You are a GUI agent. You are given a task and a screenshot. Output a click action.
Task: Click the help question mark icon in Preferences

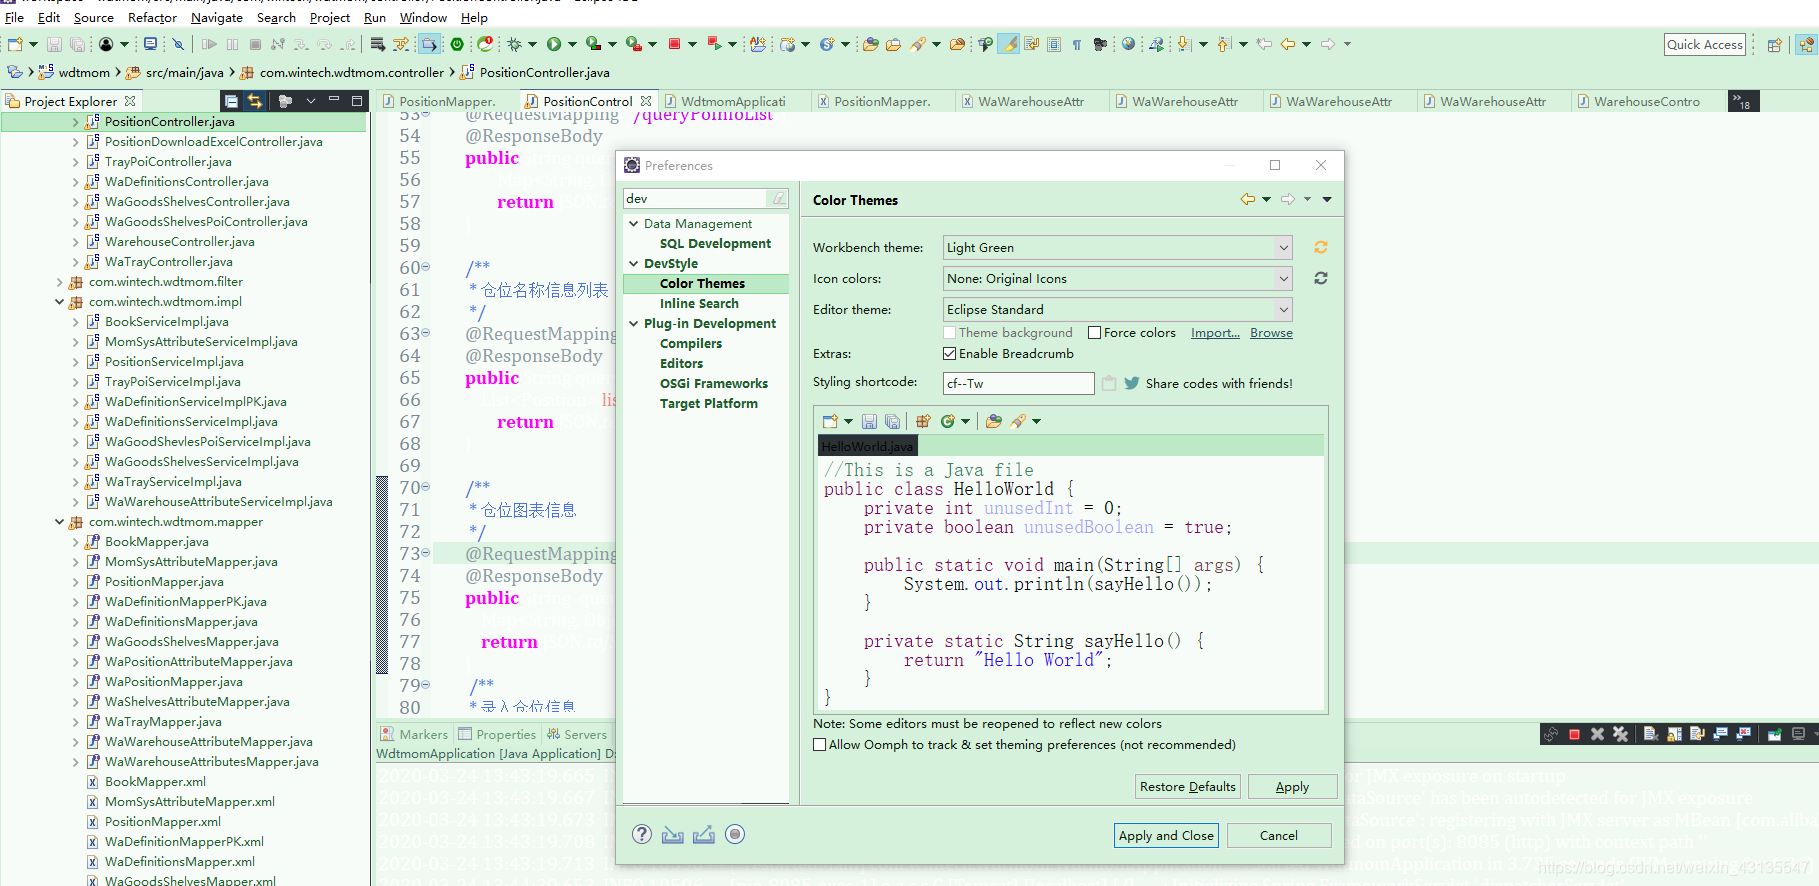click(642, 834)
